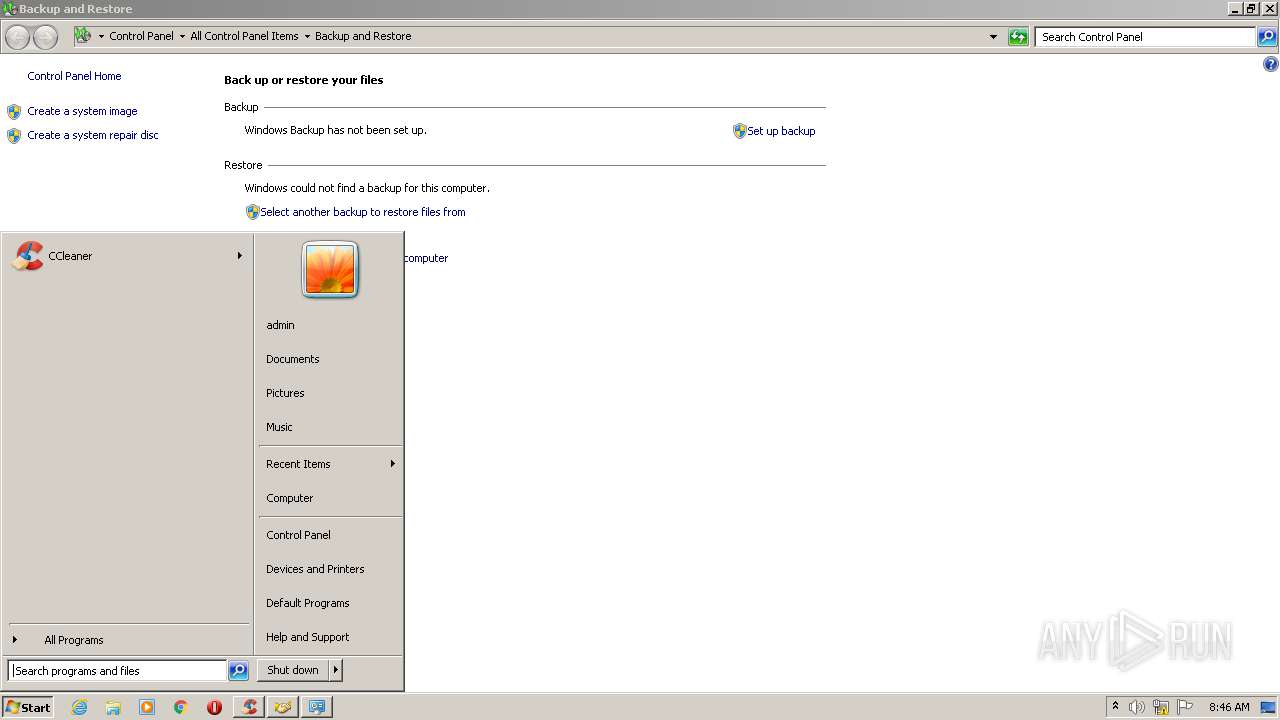Click the 8:46 AM clock
The image size is (1280, 720).
(x=1229, y=707)
